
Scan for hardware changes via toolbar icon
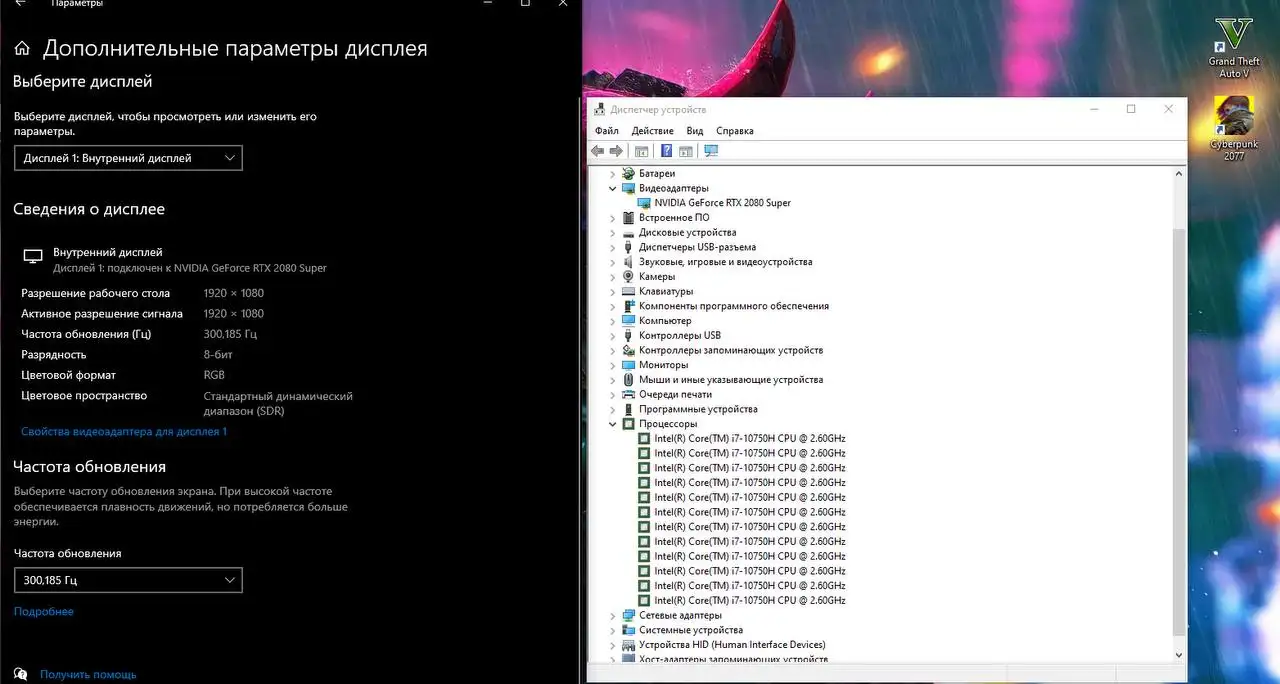(711, 150)
